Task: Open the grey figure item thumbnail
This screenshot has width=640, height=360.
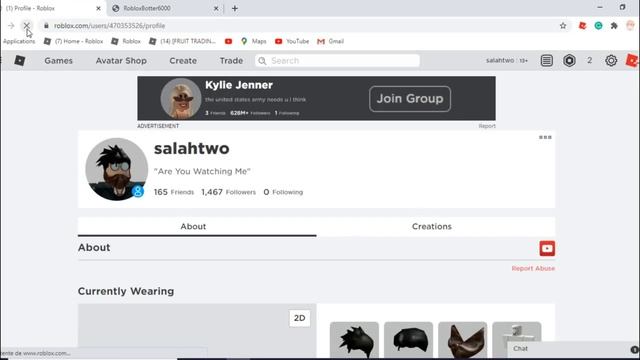Action: click(x=517, y=333)
